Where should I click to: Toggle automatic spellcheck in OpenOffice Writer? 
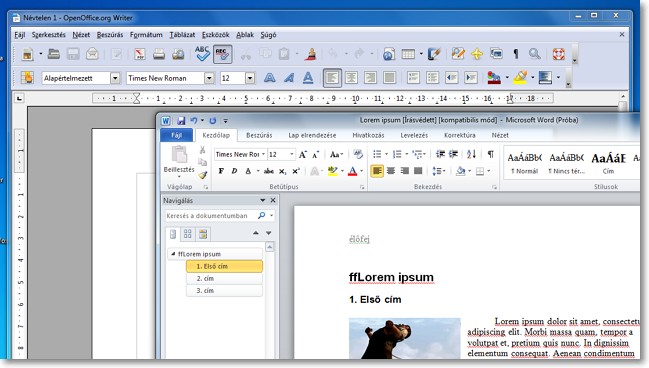tap(222, 54)
